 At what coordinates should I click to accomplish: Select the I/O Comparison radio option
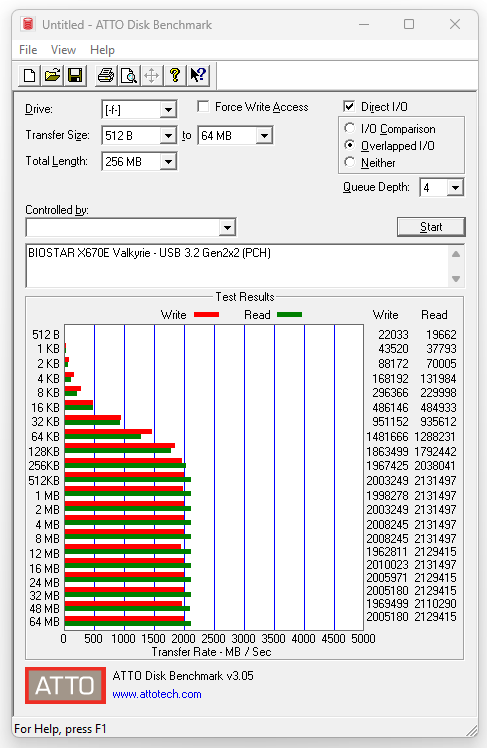(350, 128)
